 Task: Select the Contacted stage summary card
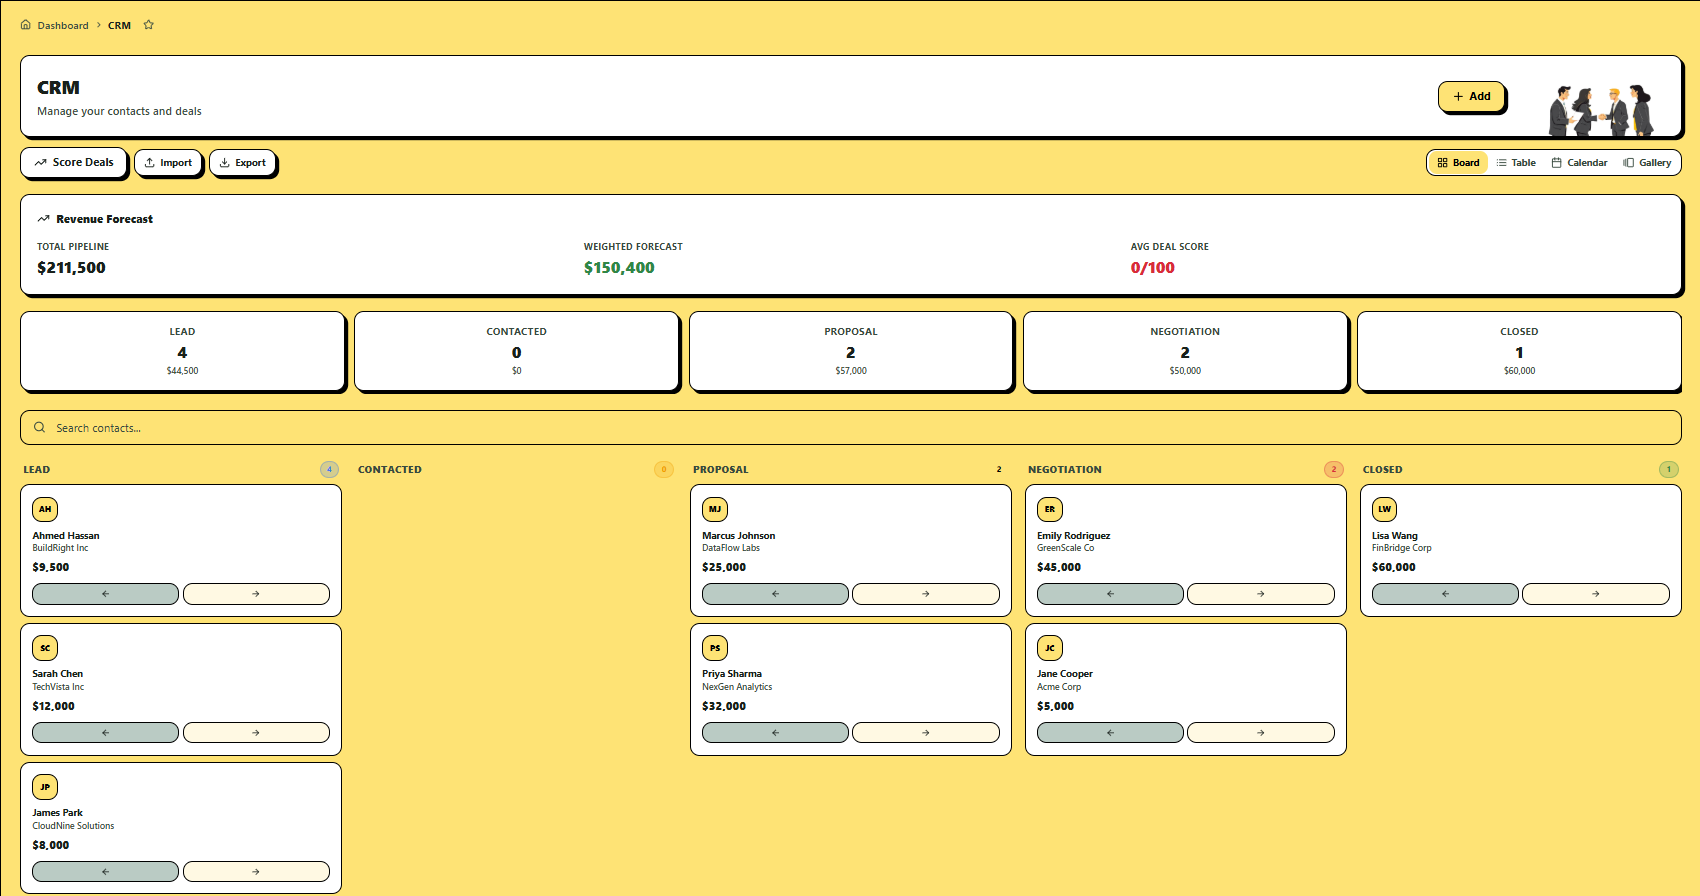[x=517, y=351]
